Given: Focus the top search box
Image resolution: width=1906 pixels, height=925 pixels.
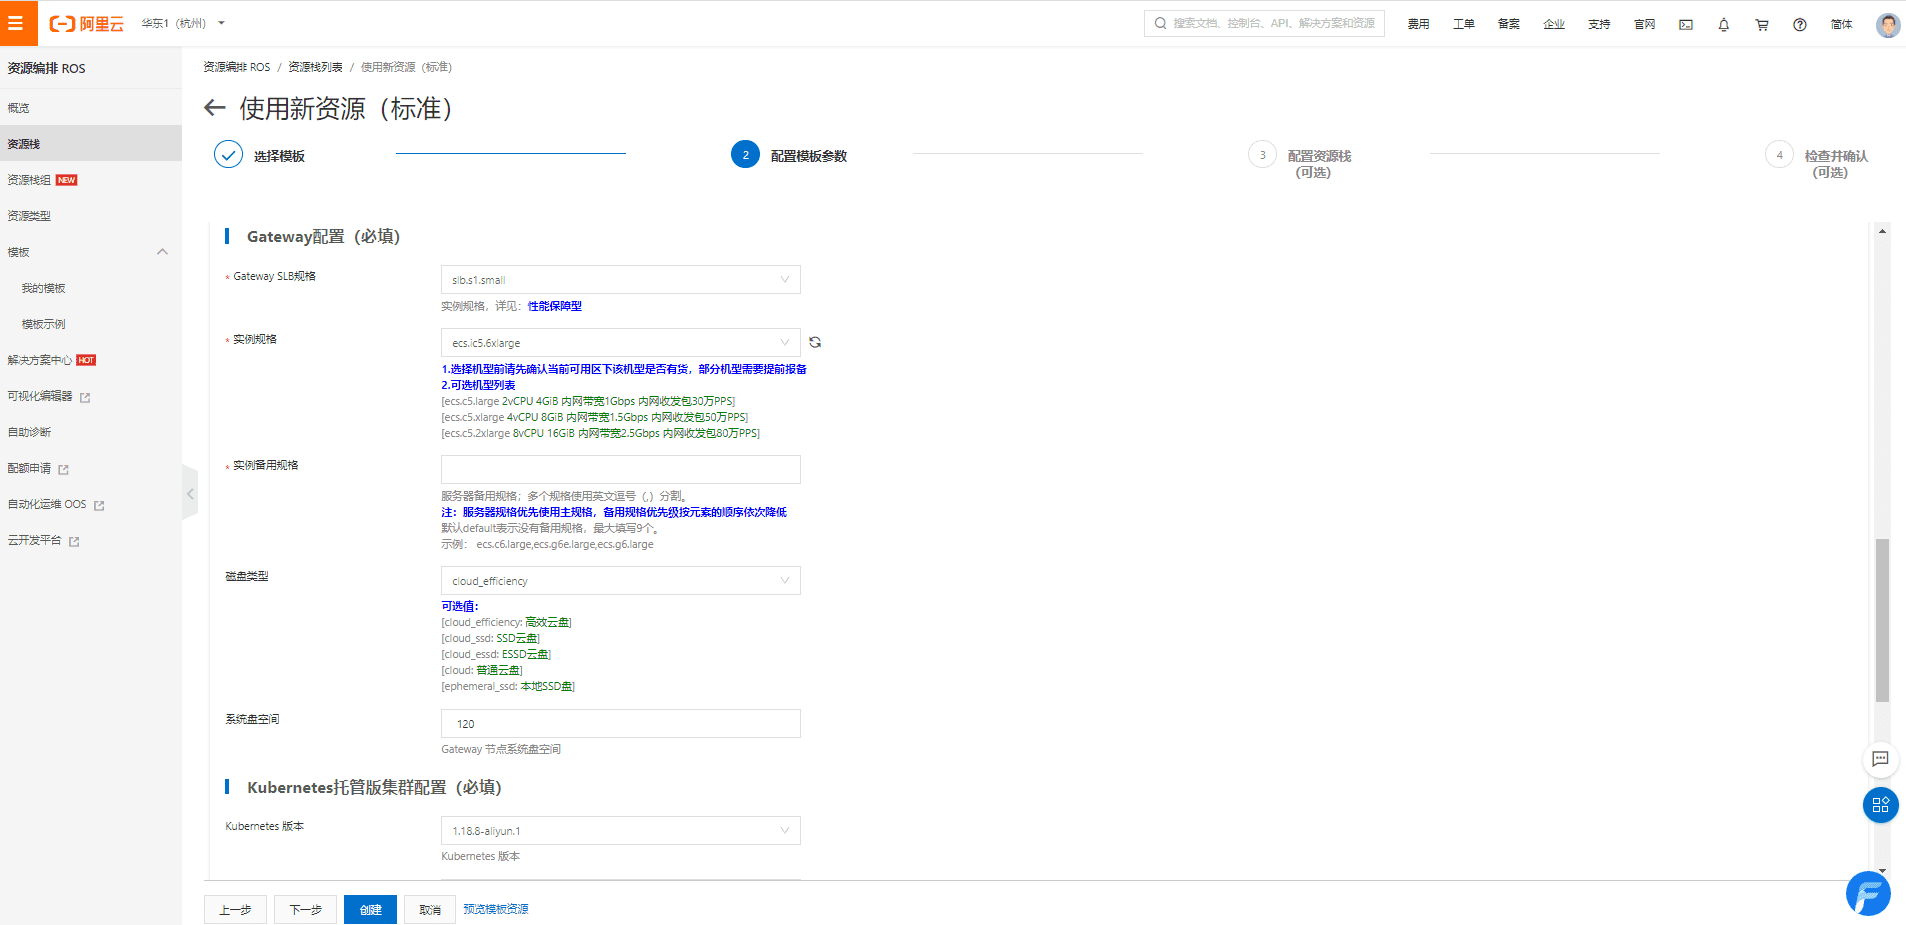Looking at the screenshot, I should (x=1264, y=23).
